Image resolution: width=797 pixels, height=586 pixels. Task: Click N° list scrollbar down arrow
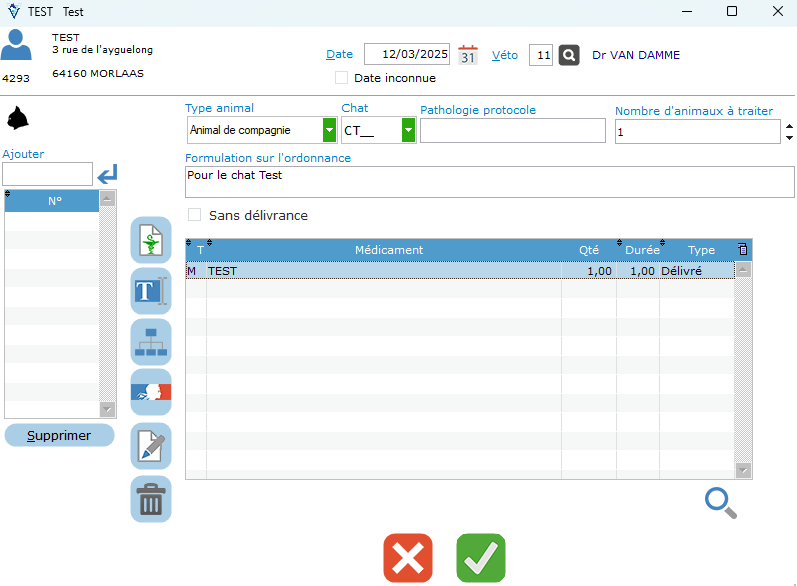pyautogui.click(x=107, y=409)
